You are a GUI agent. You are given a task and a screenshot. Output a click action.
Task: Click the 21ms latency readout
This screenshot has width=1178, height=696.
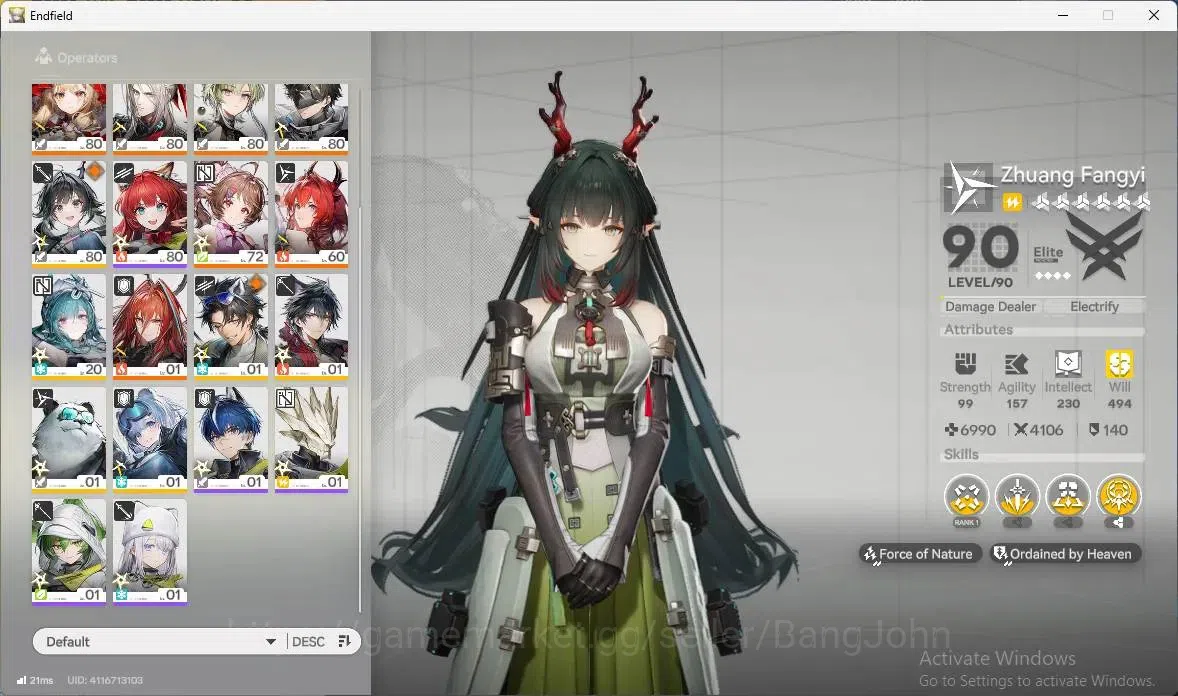click(x=41, y=680)
